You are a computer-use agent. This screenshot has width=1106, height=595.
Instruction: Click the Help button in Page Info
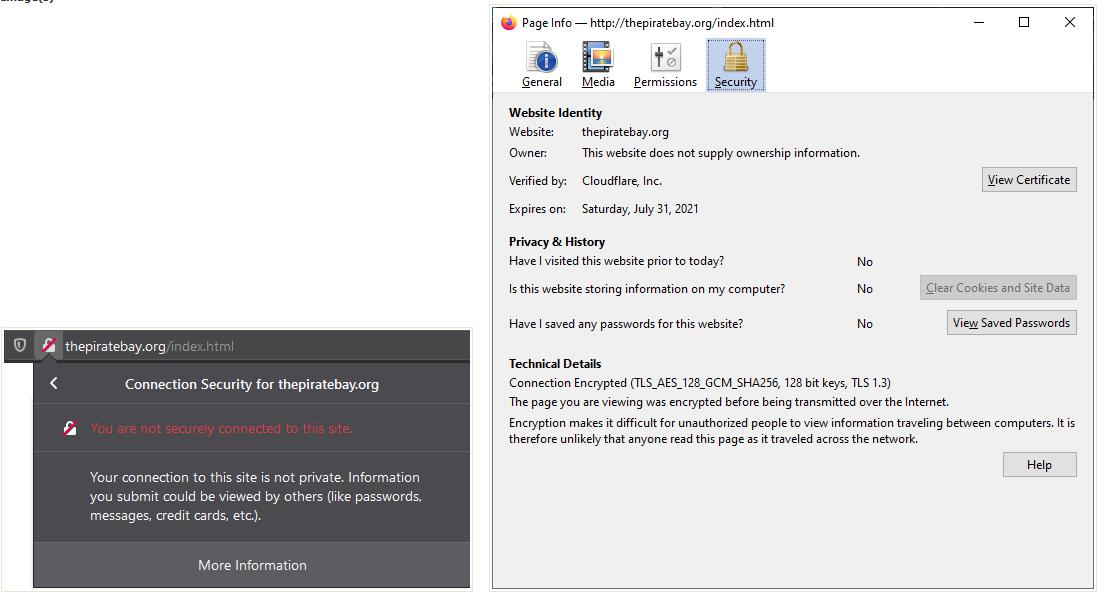pos(1039,465)
